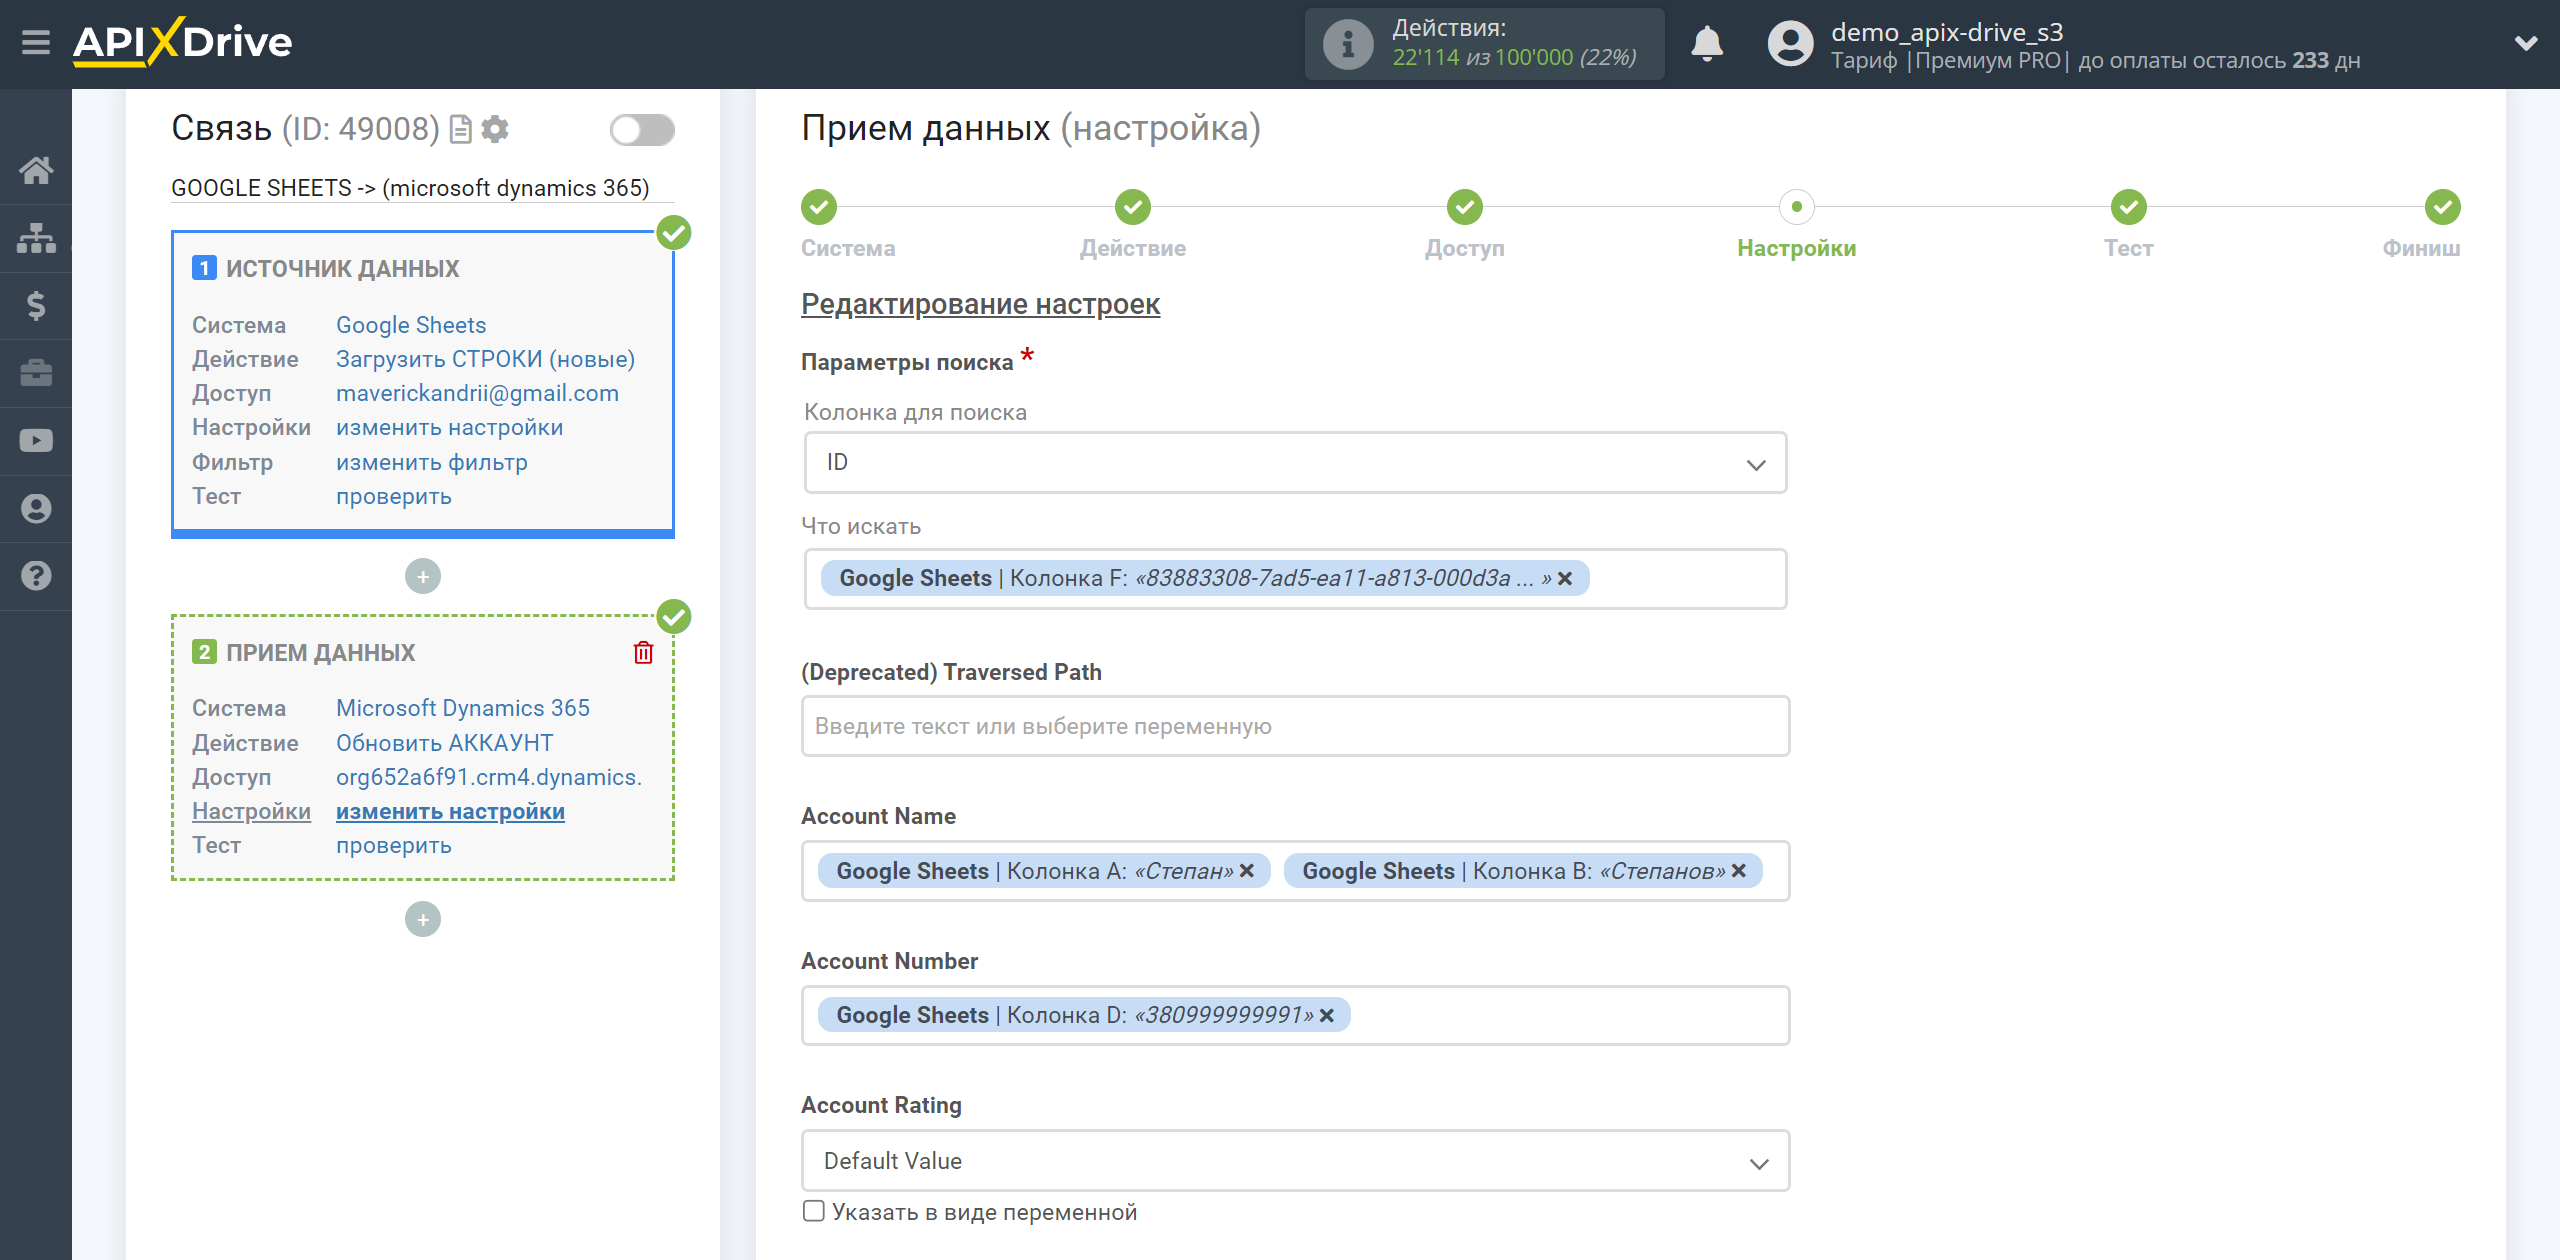Image resolution: width=2560 pixels, height=1260 pixels.
Task: Click the 'Редактирование настроек' heading
Action: pos(980,304)
